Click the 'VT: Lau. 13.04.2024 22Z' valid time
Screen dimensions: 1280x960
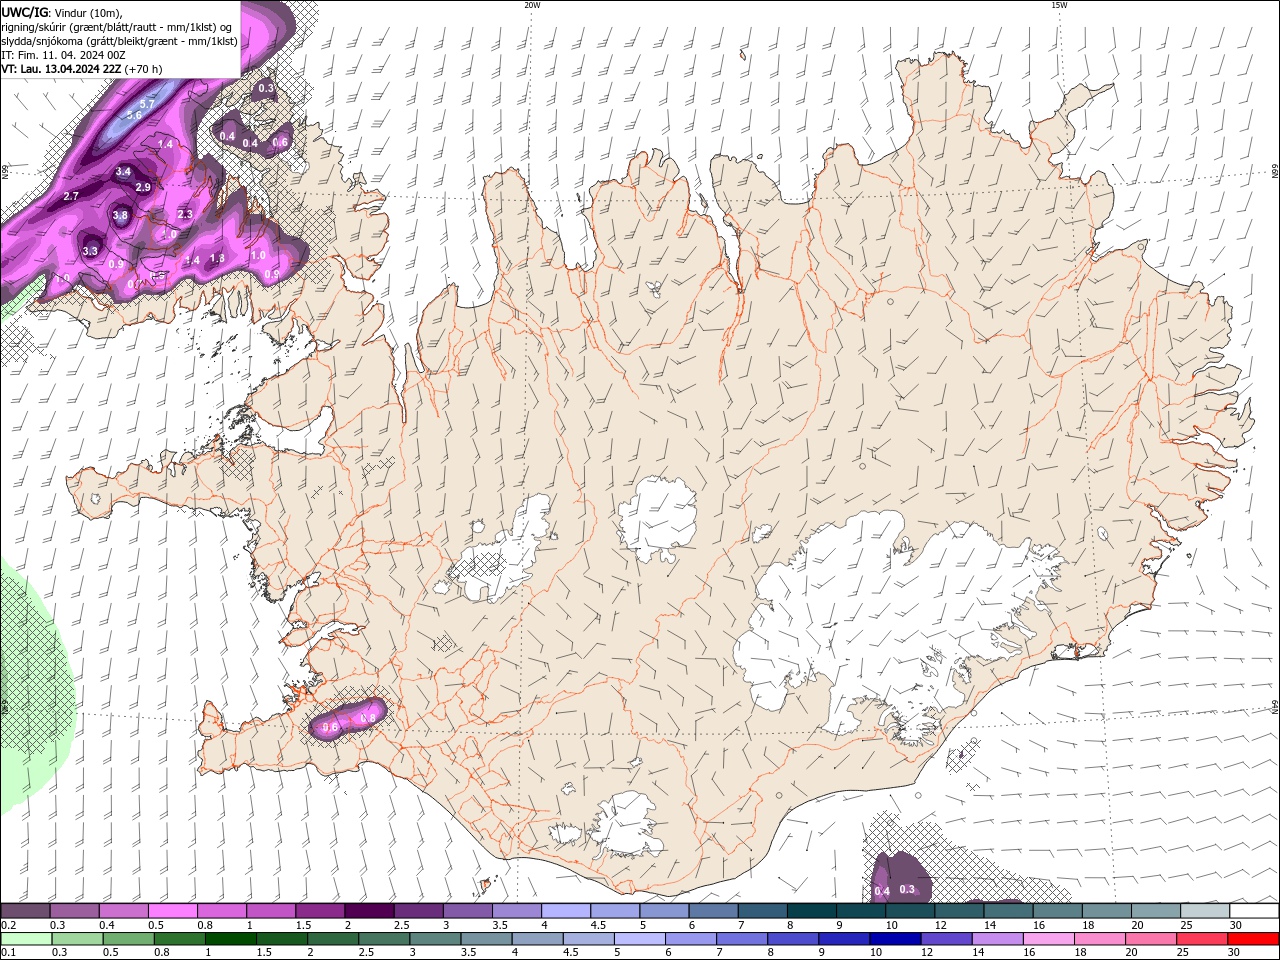pyautogui.click(x=62, y=69)
